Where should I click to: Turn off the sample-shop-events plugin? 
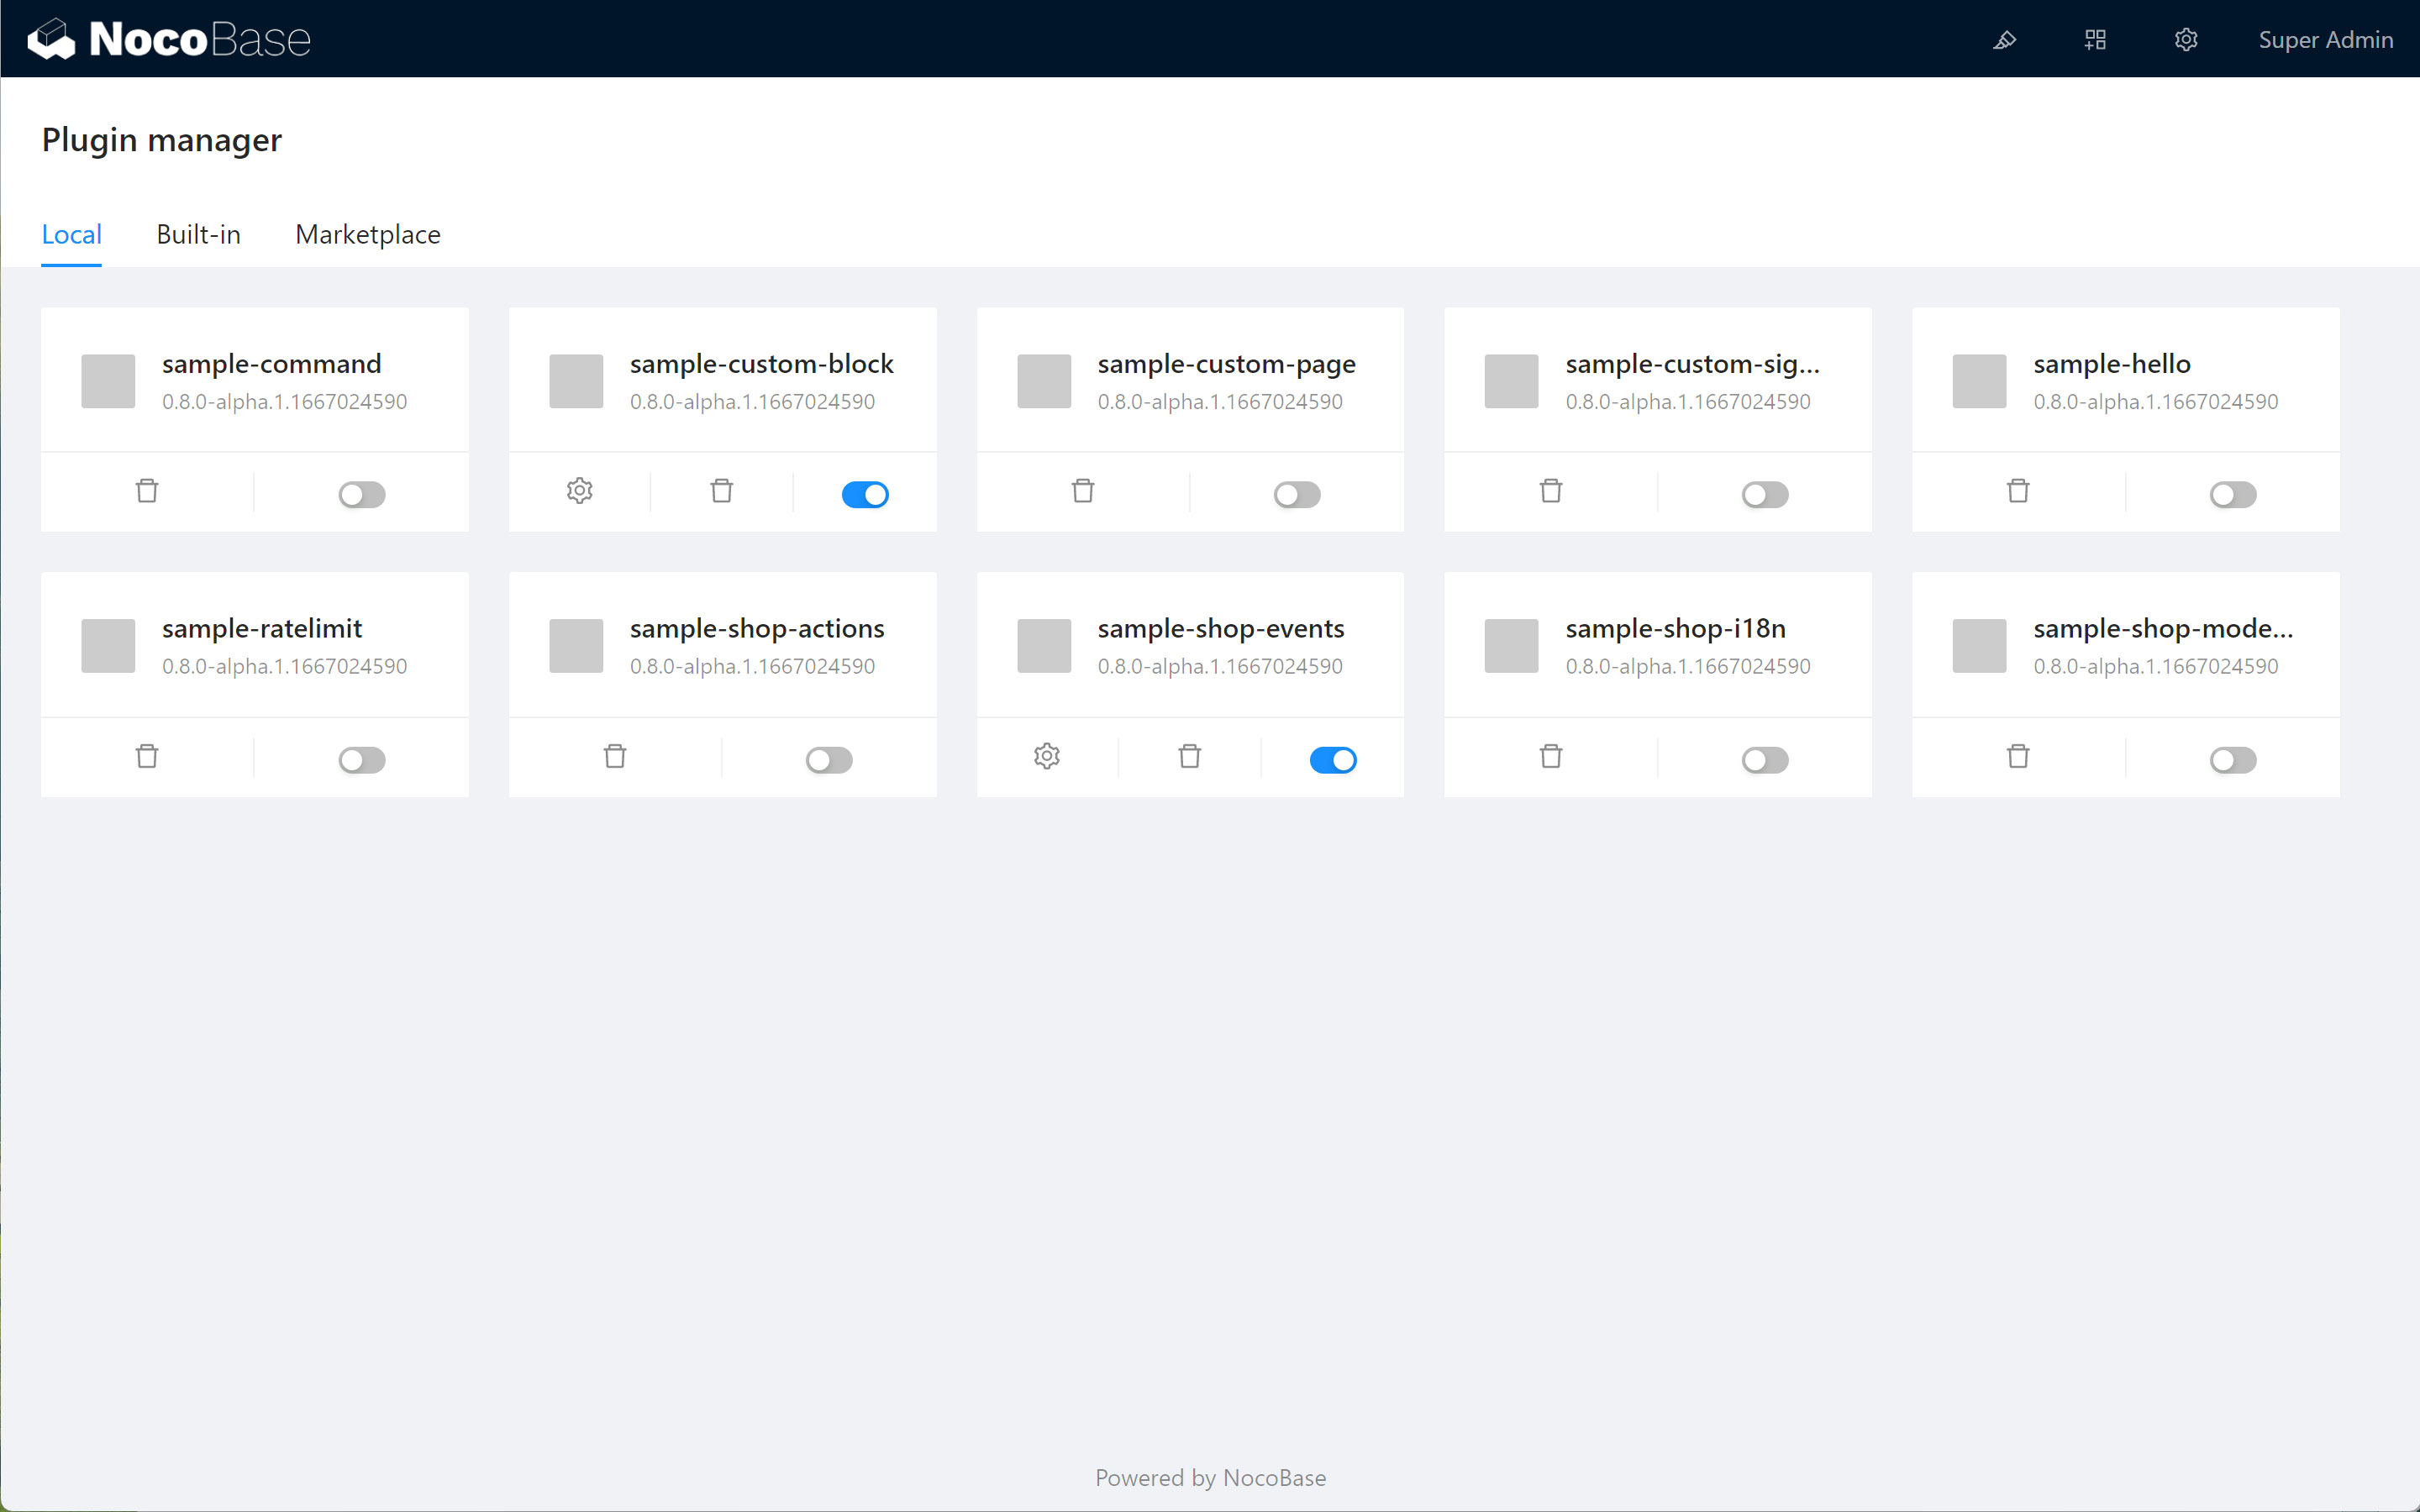[1333, 760]
